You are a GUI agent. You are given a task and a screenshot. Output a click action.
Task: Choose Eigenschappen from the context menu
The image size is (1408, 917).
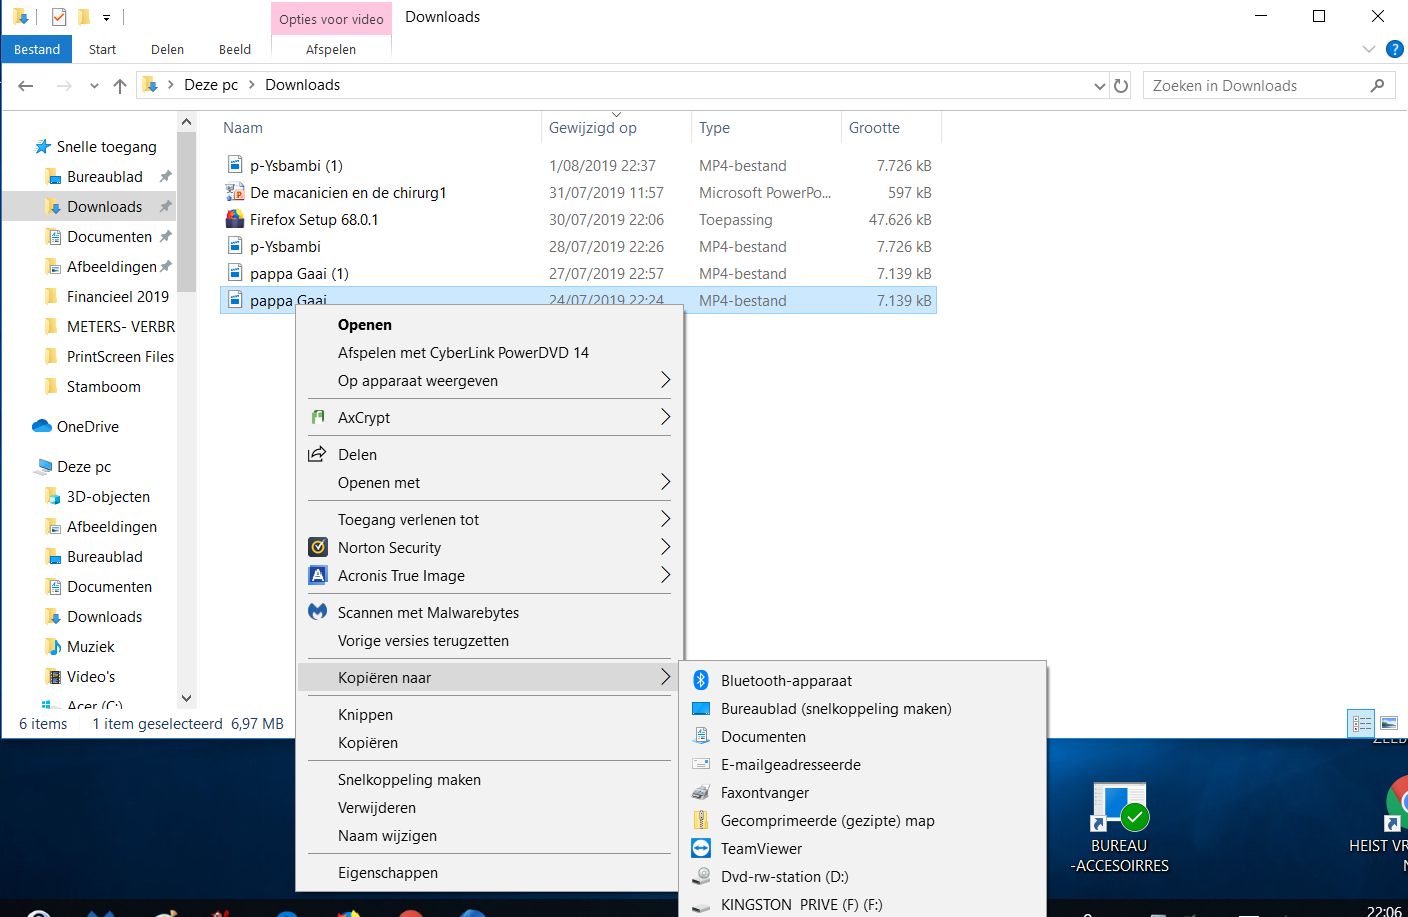pyautogui.click(x=388, y=872)
